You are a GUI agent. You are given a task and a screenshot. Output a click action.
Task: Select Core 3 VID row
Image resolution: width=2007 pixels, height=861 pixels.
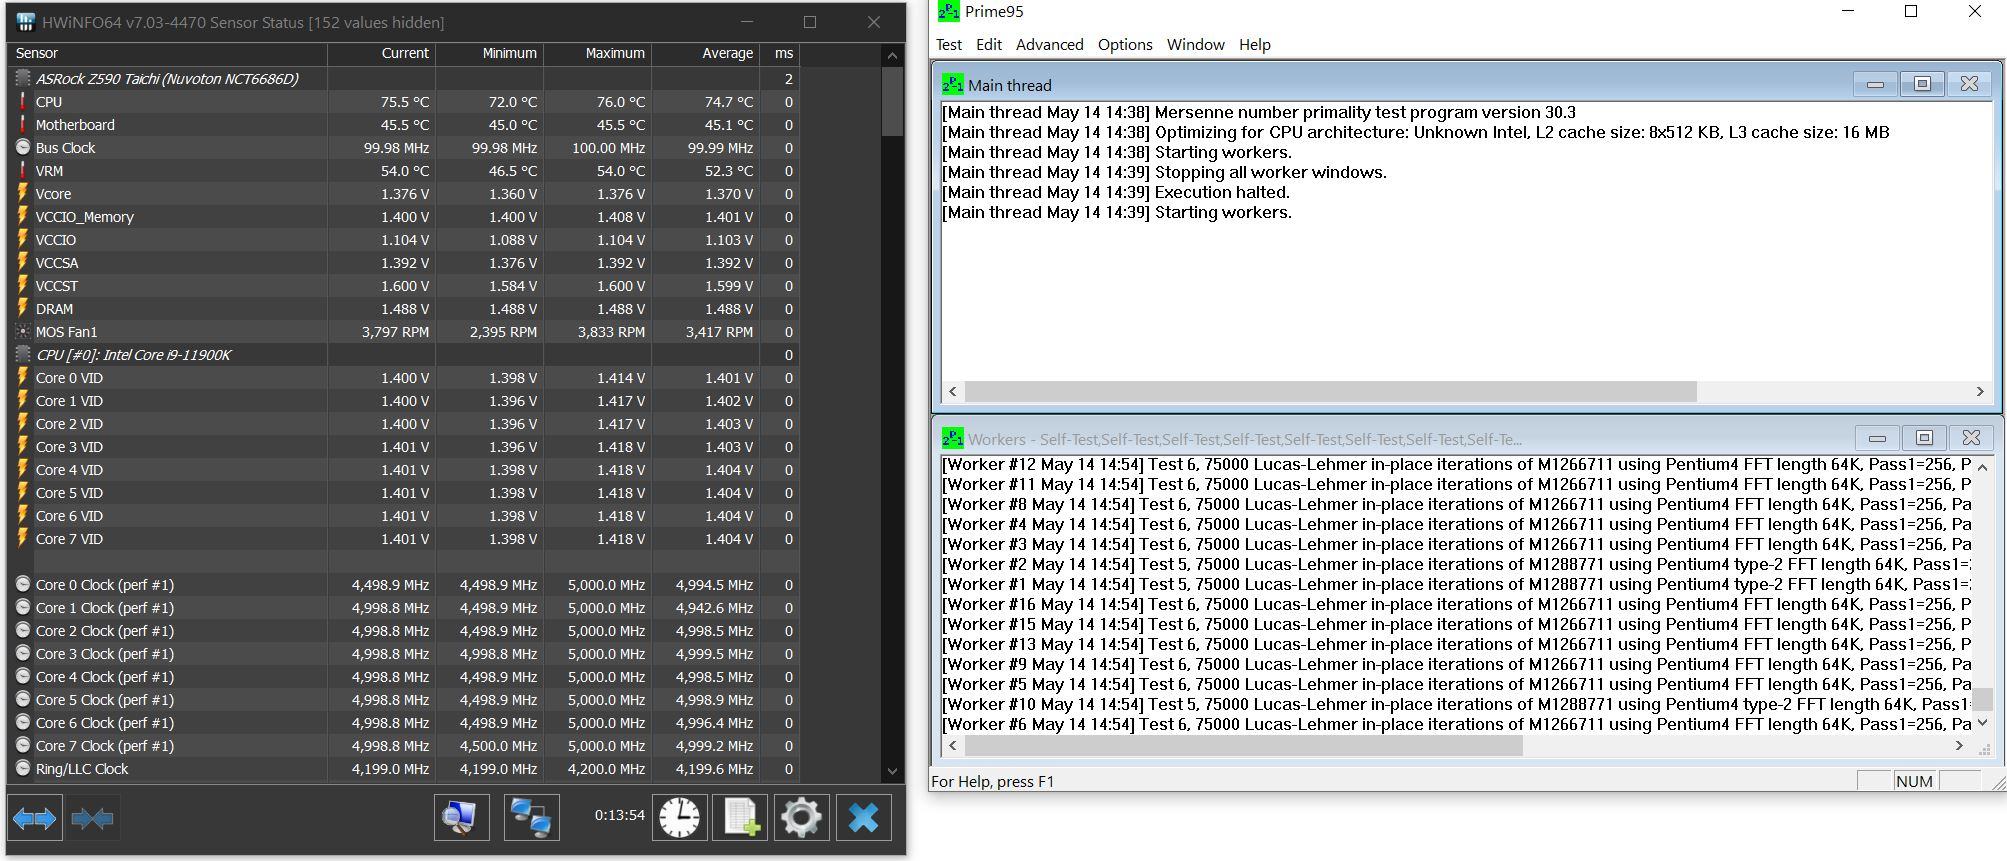click(x=403, y=446)
